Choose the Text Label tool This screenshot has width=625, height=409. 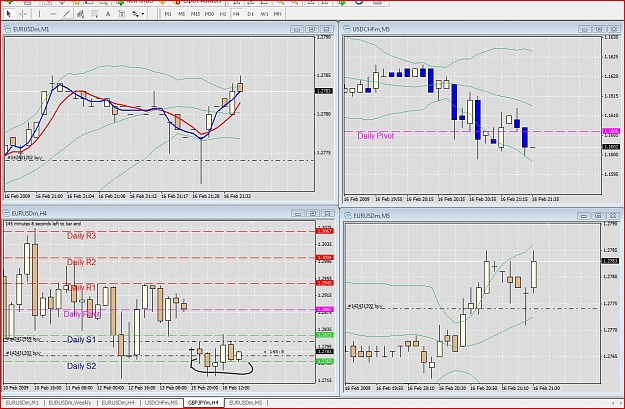tap(122, 14)
